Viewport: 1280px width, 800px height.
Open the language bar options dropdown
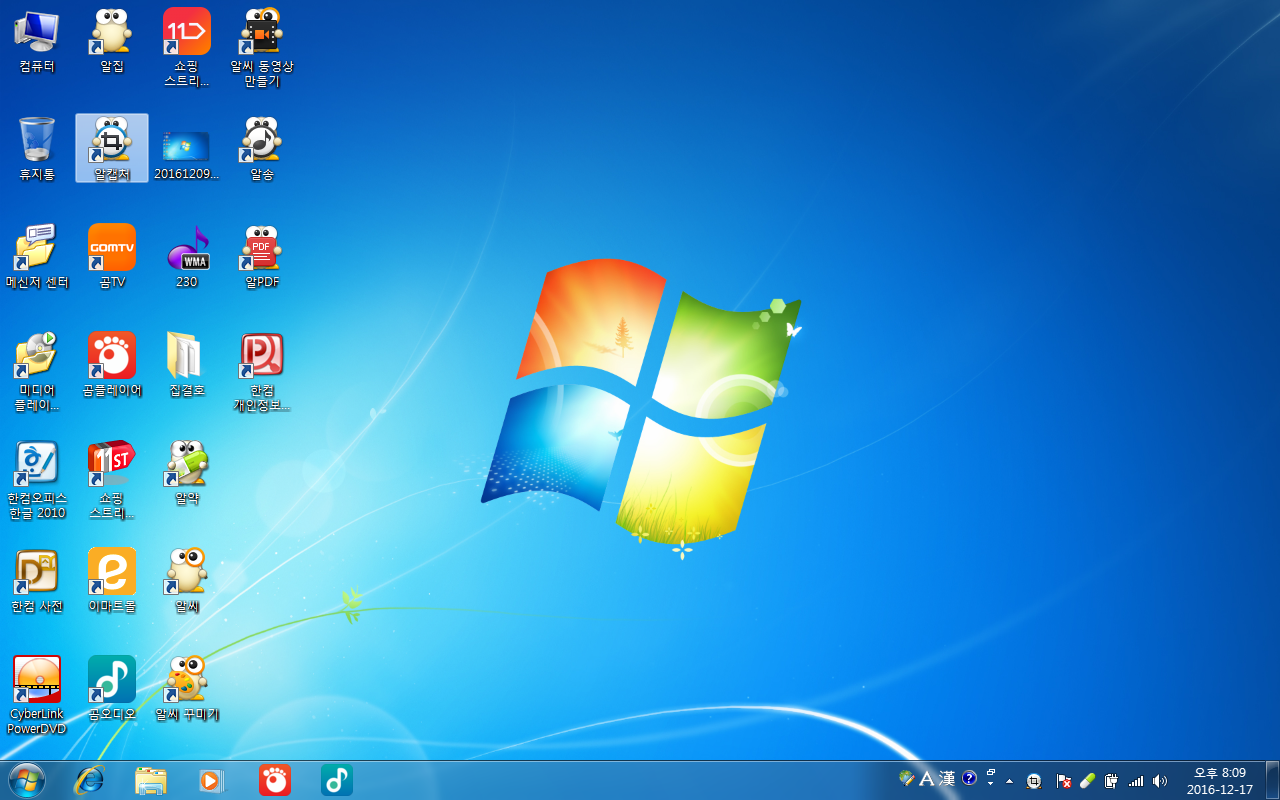[990, 780]
